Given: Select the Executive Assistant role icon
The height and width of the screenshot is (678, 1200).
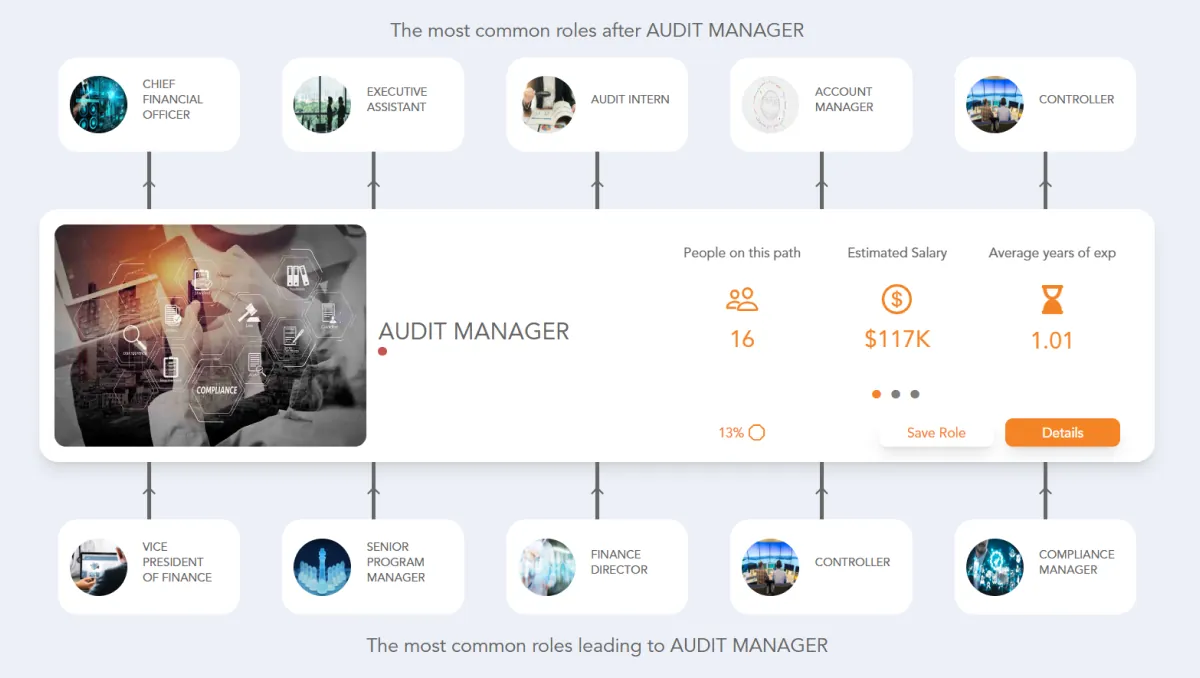Looking at the screenshot, I should pos(322,104).
